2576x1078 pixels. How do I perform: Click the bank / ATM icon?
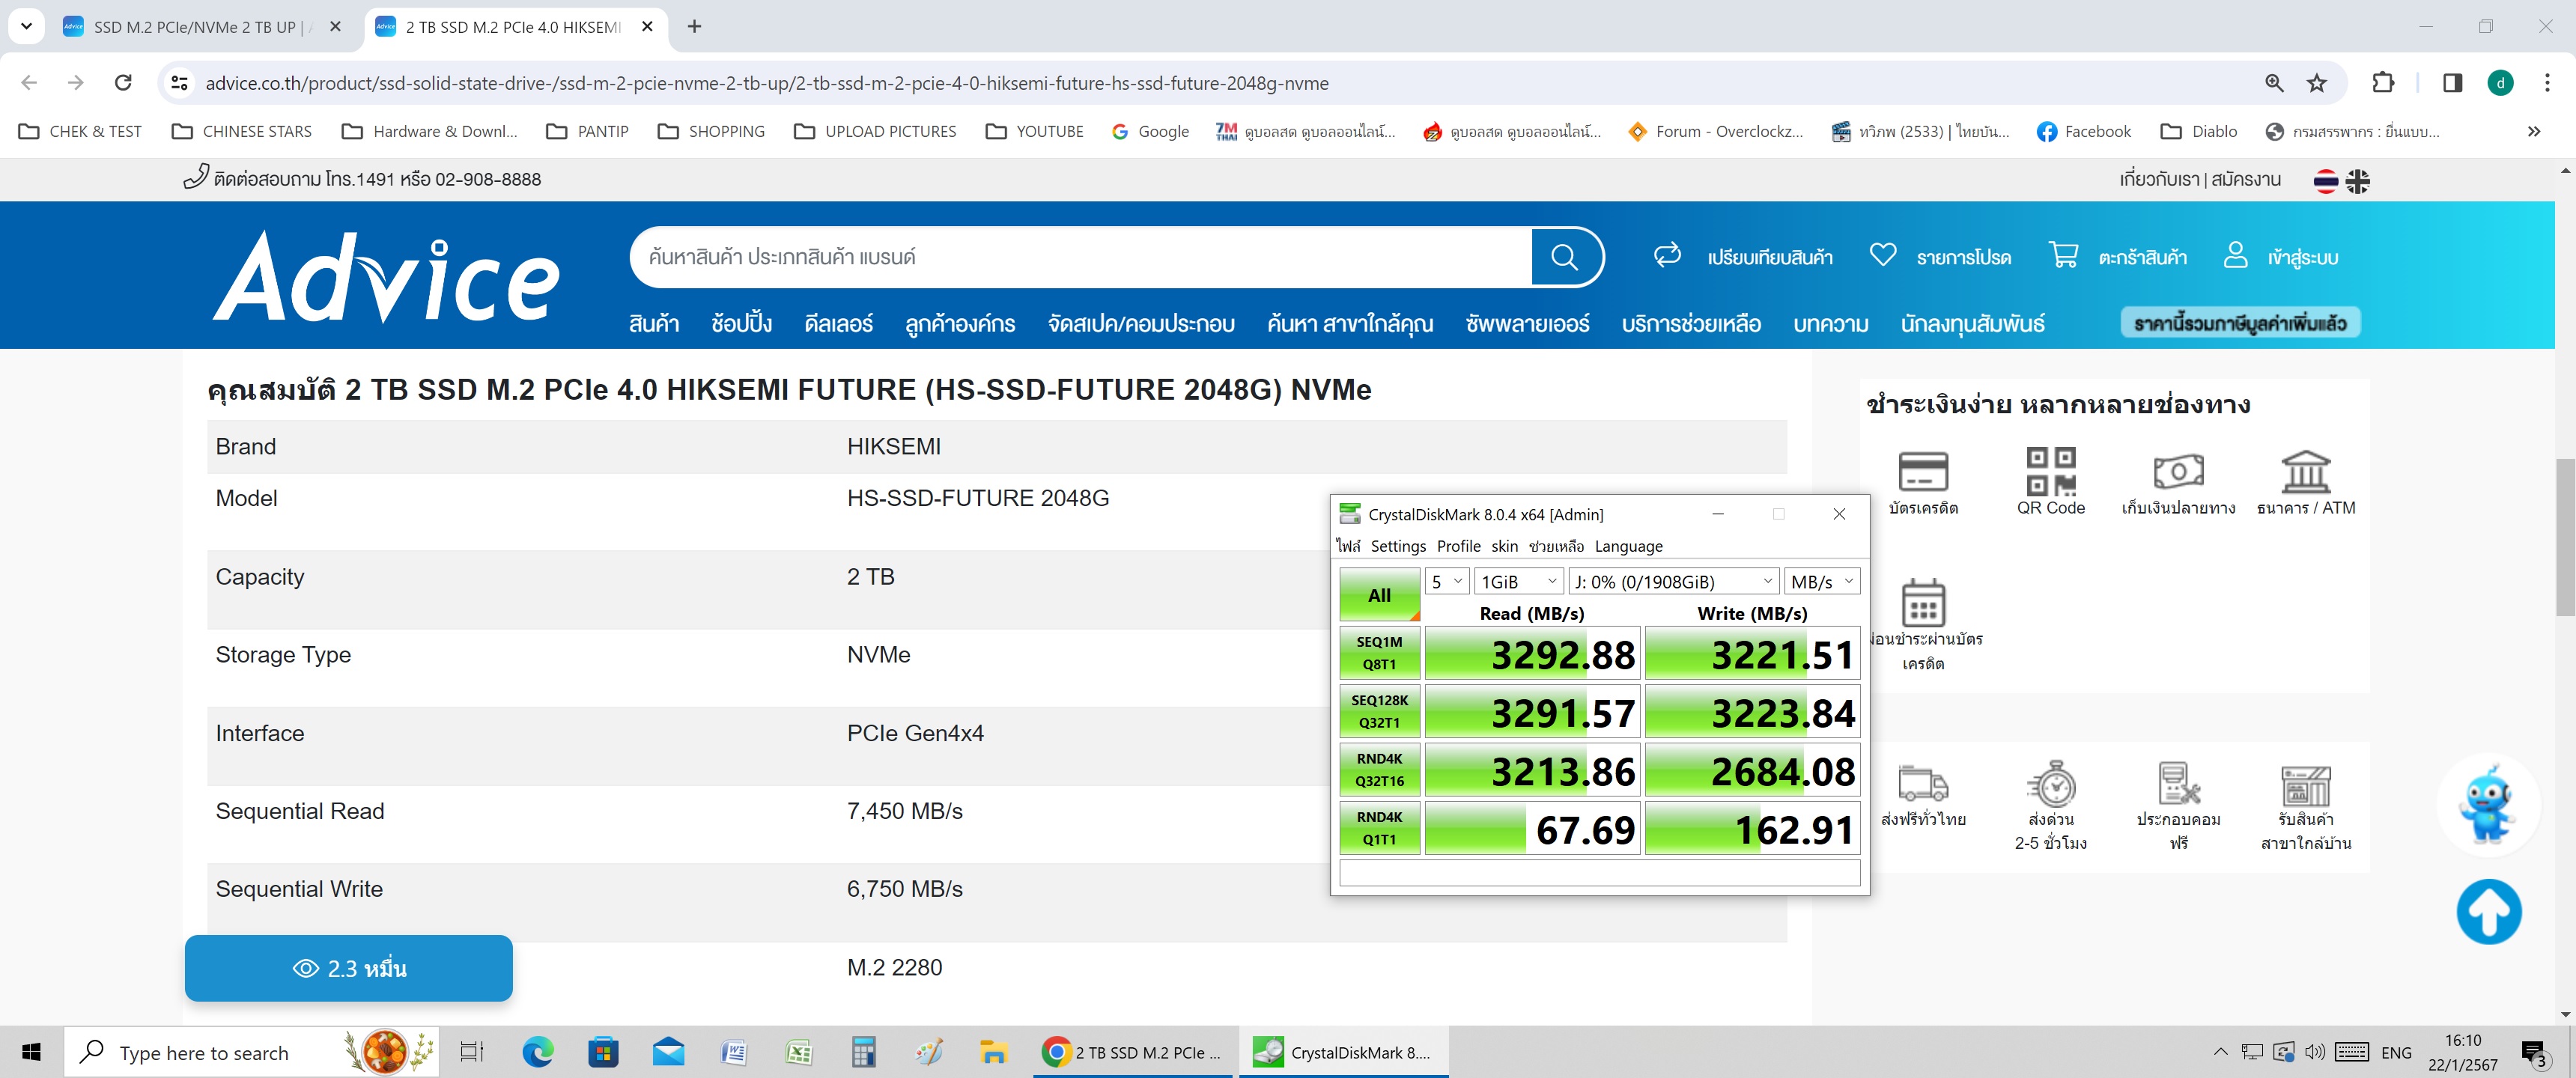point(2306,471)
